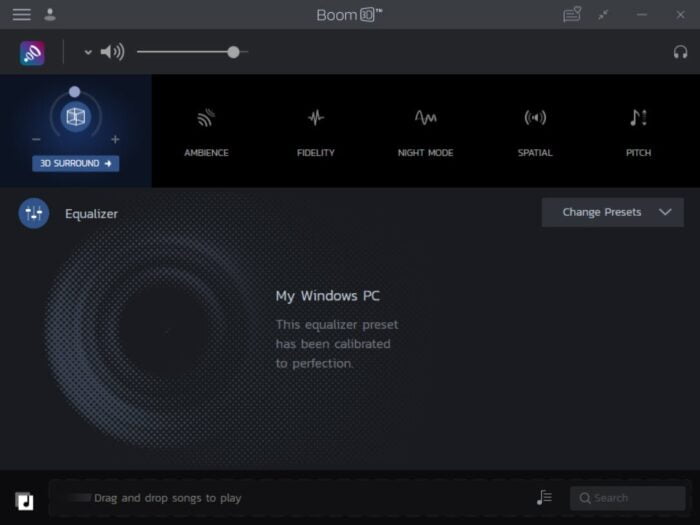This screenshot has width=700, height=525.
Task: Switch to compact mini-player mode
Action: [603, 15]
